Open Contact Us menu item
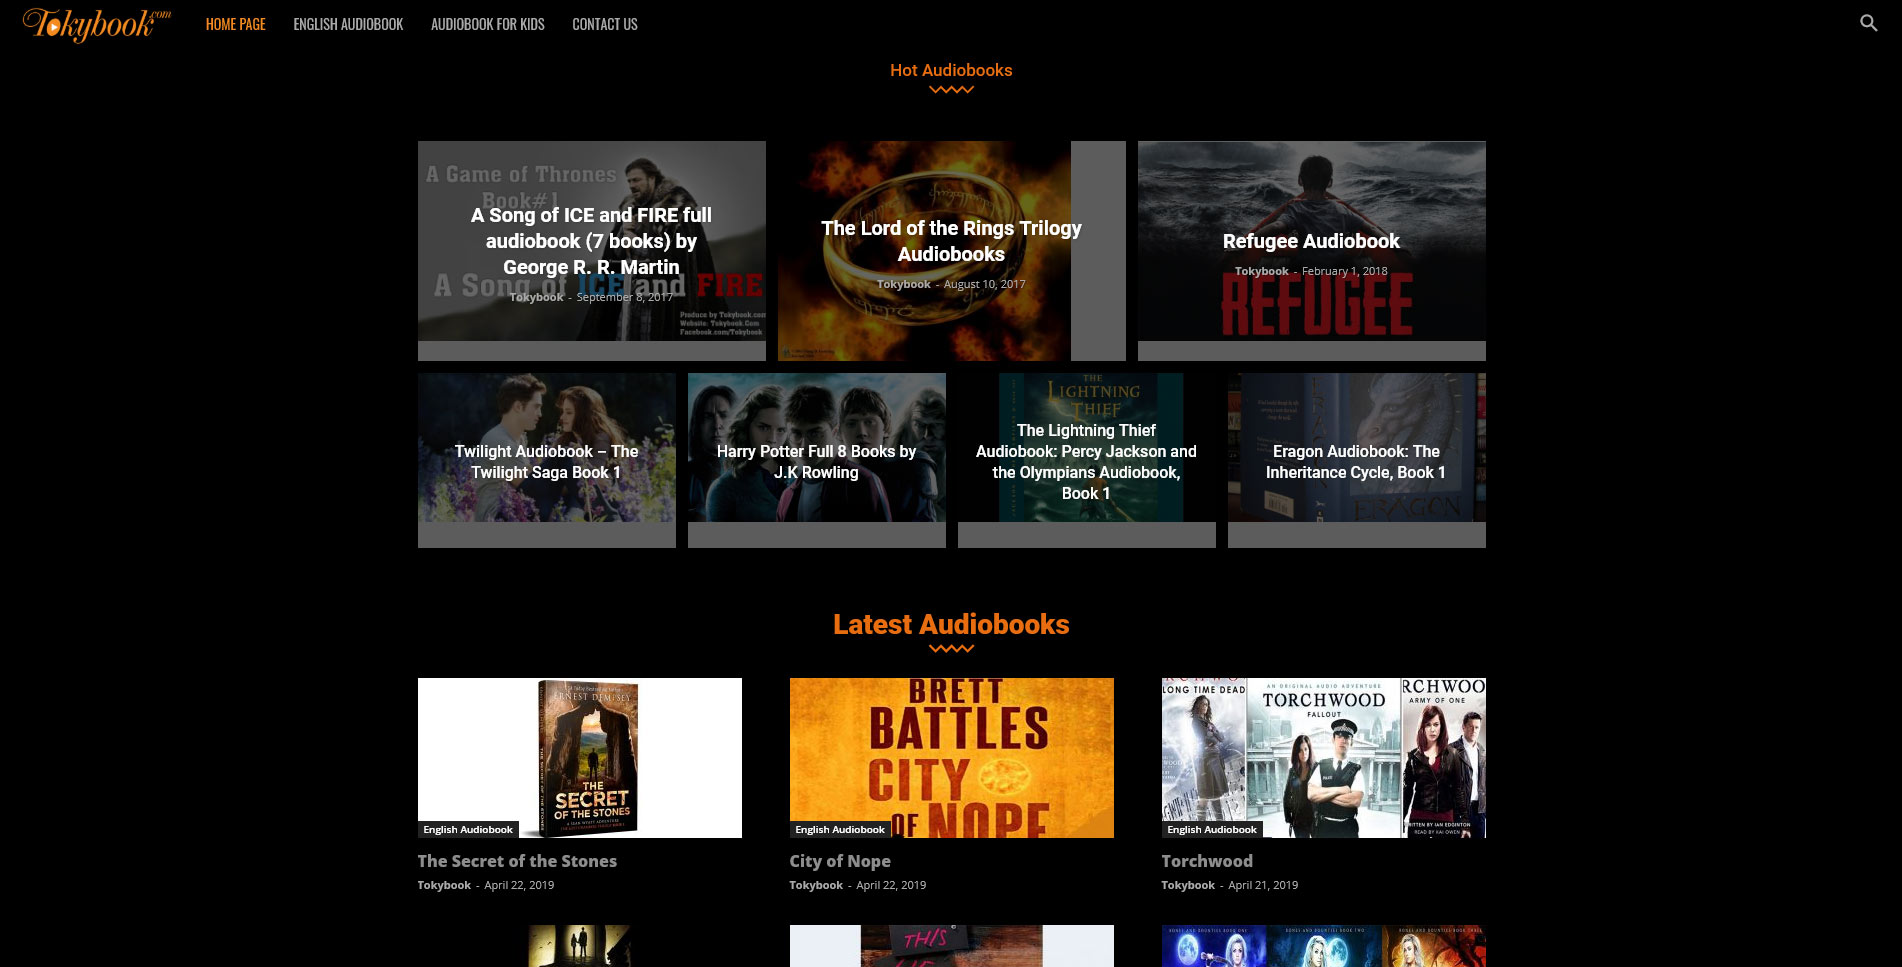Viewport: 1902px width, 967px height. point(605,24)
